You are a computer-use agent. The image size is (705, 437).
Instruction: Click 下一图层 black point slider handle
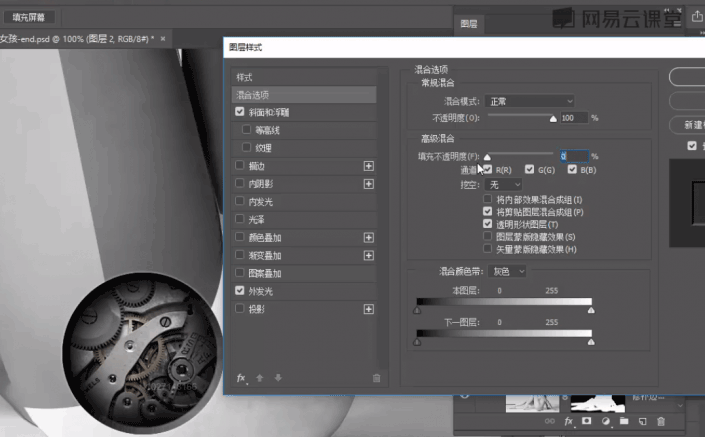[x=417, y=342]
